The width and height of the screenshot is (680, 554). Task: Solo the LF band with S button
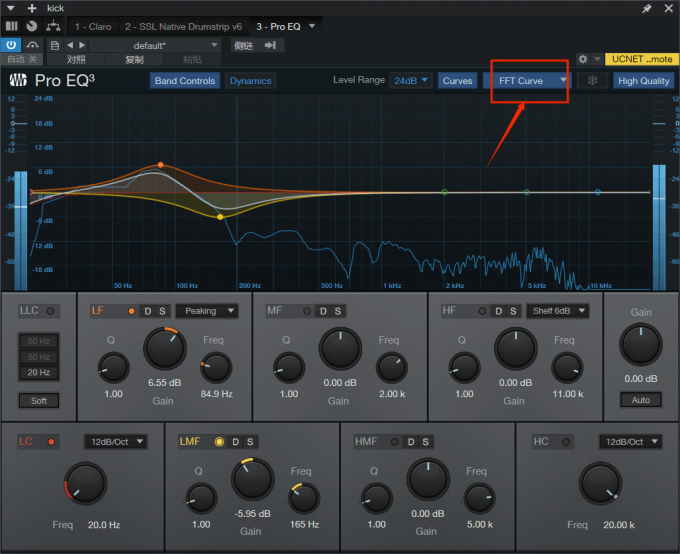tap(162, 311)
